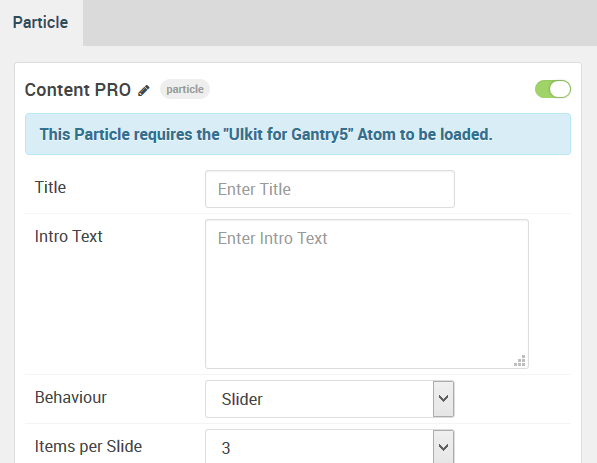Screen dimensions: 597x463
Task: Click the Behaviour field label
Action: 71,398
